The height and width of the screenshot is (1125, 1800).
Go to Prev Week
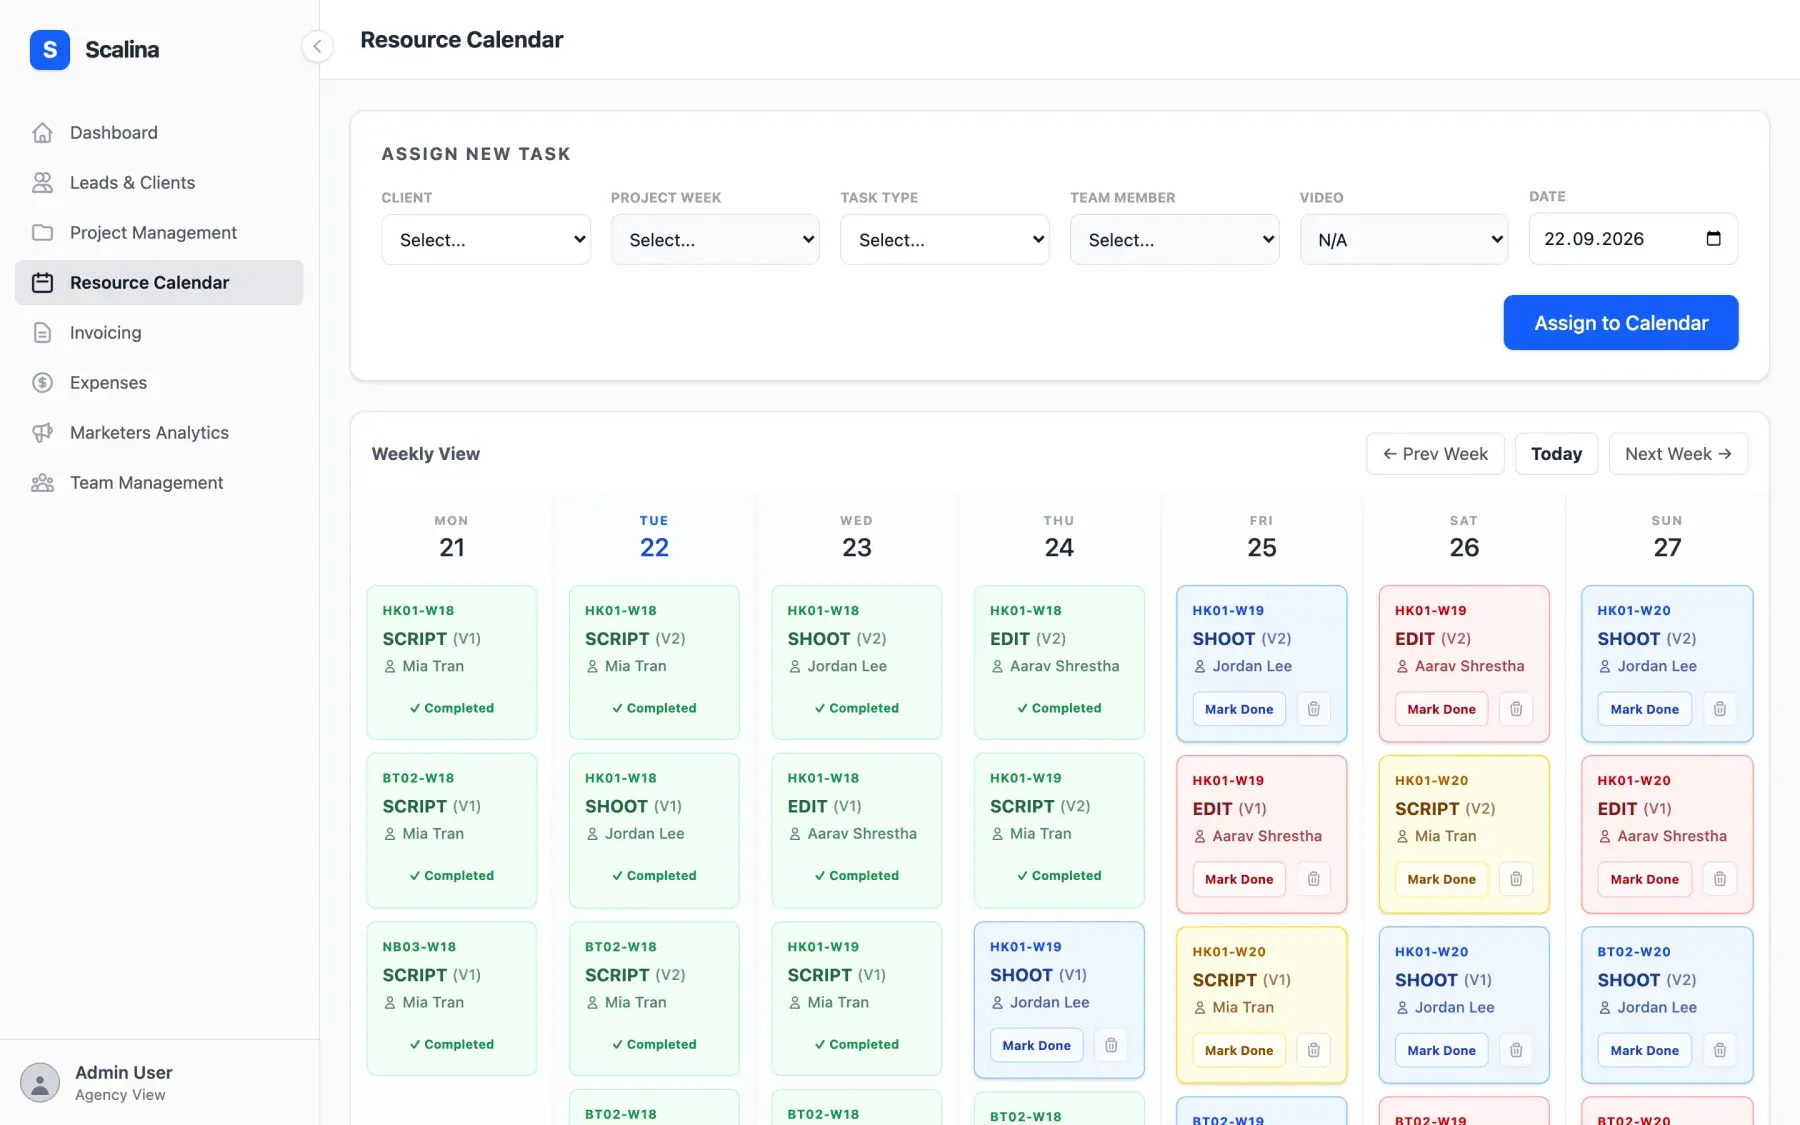1435,454
